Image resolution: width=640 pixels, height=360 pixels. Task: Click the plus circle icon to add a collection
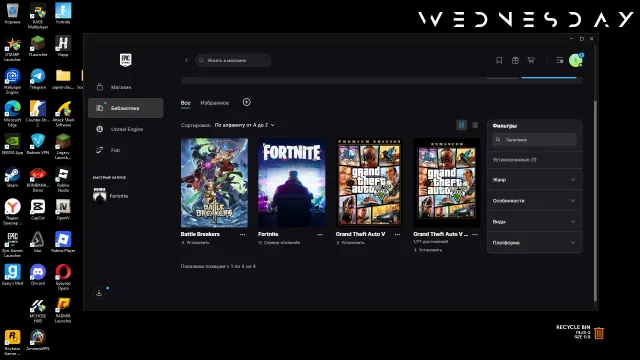pos(247,102)
